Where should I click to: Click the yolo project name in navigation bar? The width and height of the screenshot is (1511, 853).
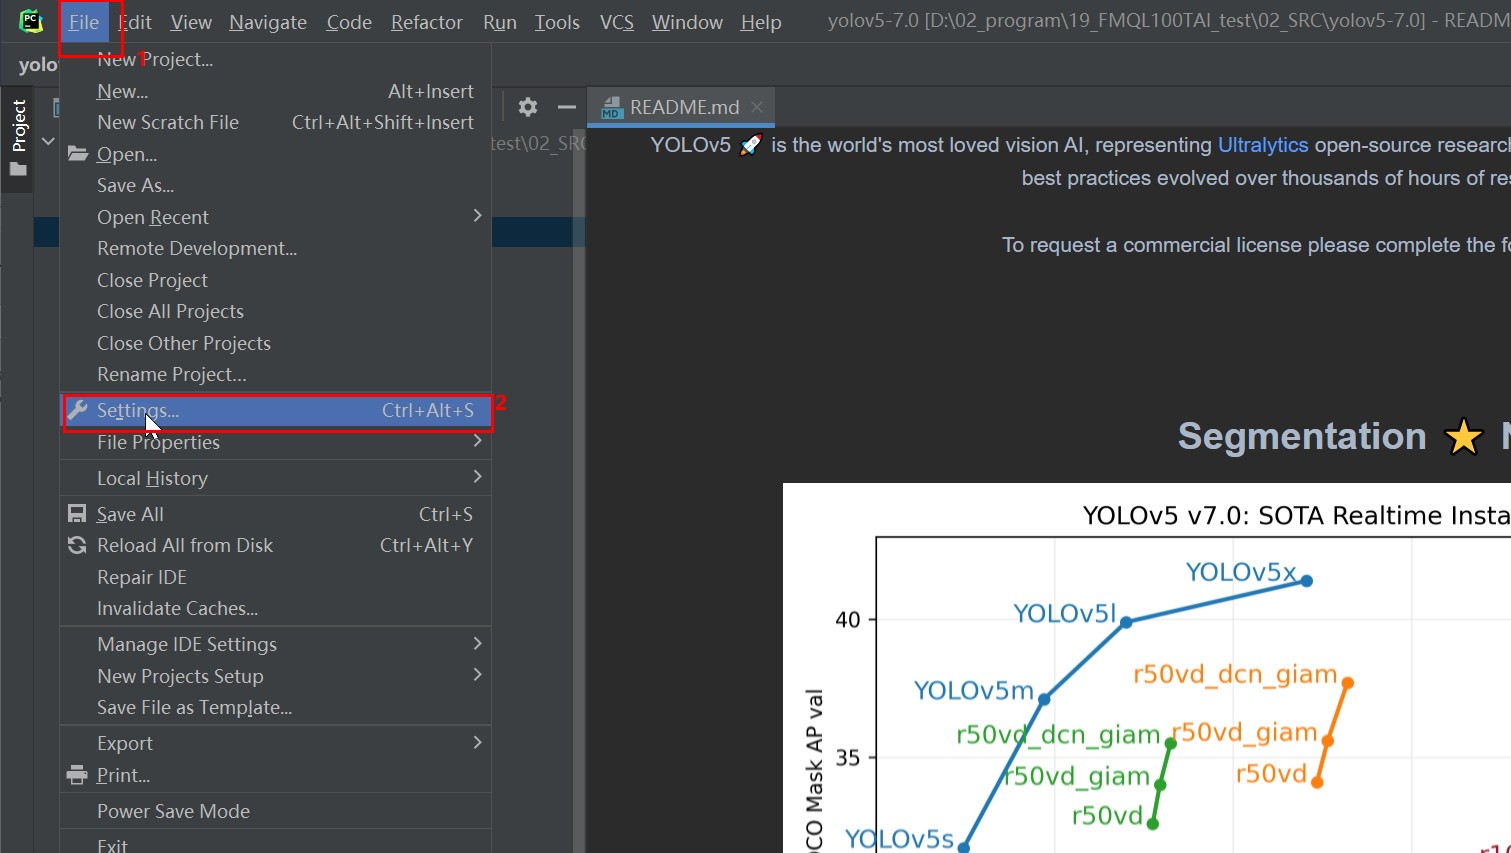pyautogui.click(x=38, y=65)
